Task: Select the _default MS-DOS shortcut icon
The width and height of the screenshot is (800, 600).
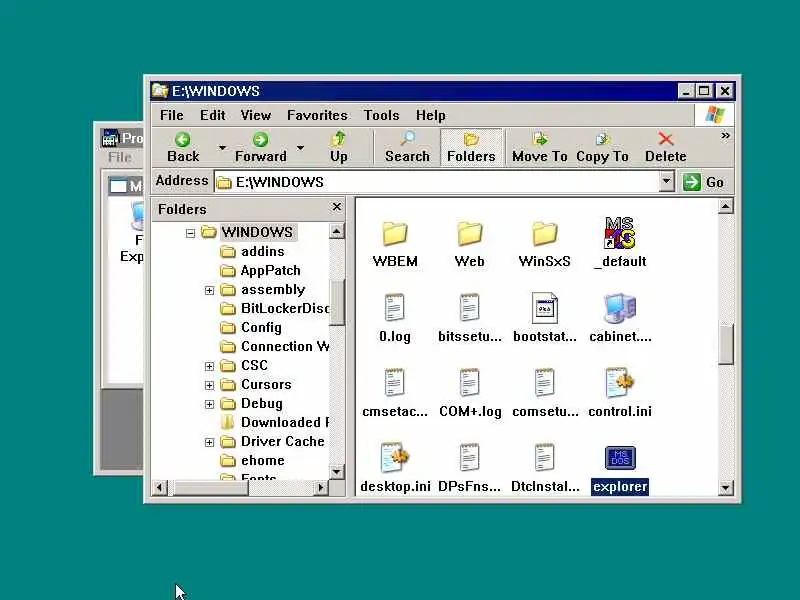Action: [x=619, y=233]
